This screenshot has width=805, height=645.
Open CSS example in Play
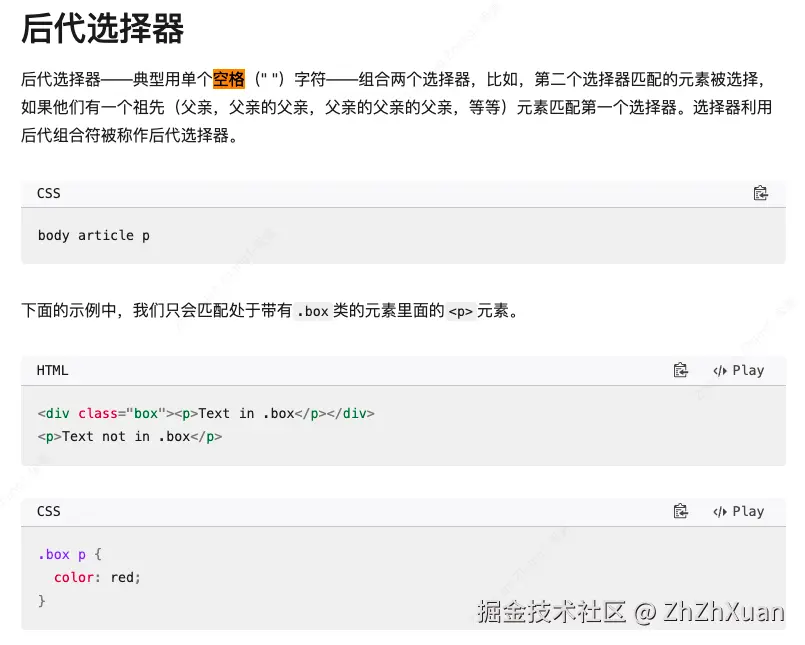point(738,511)
